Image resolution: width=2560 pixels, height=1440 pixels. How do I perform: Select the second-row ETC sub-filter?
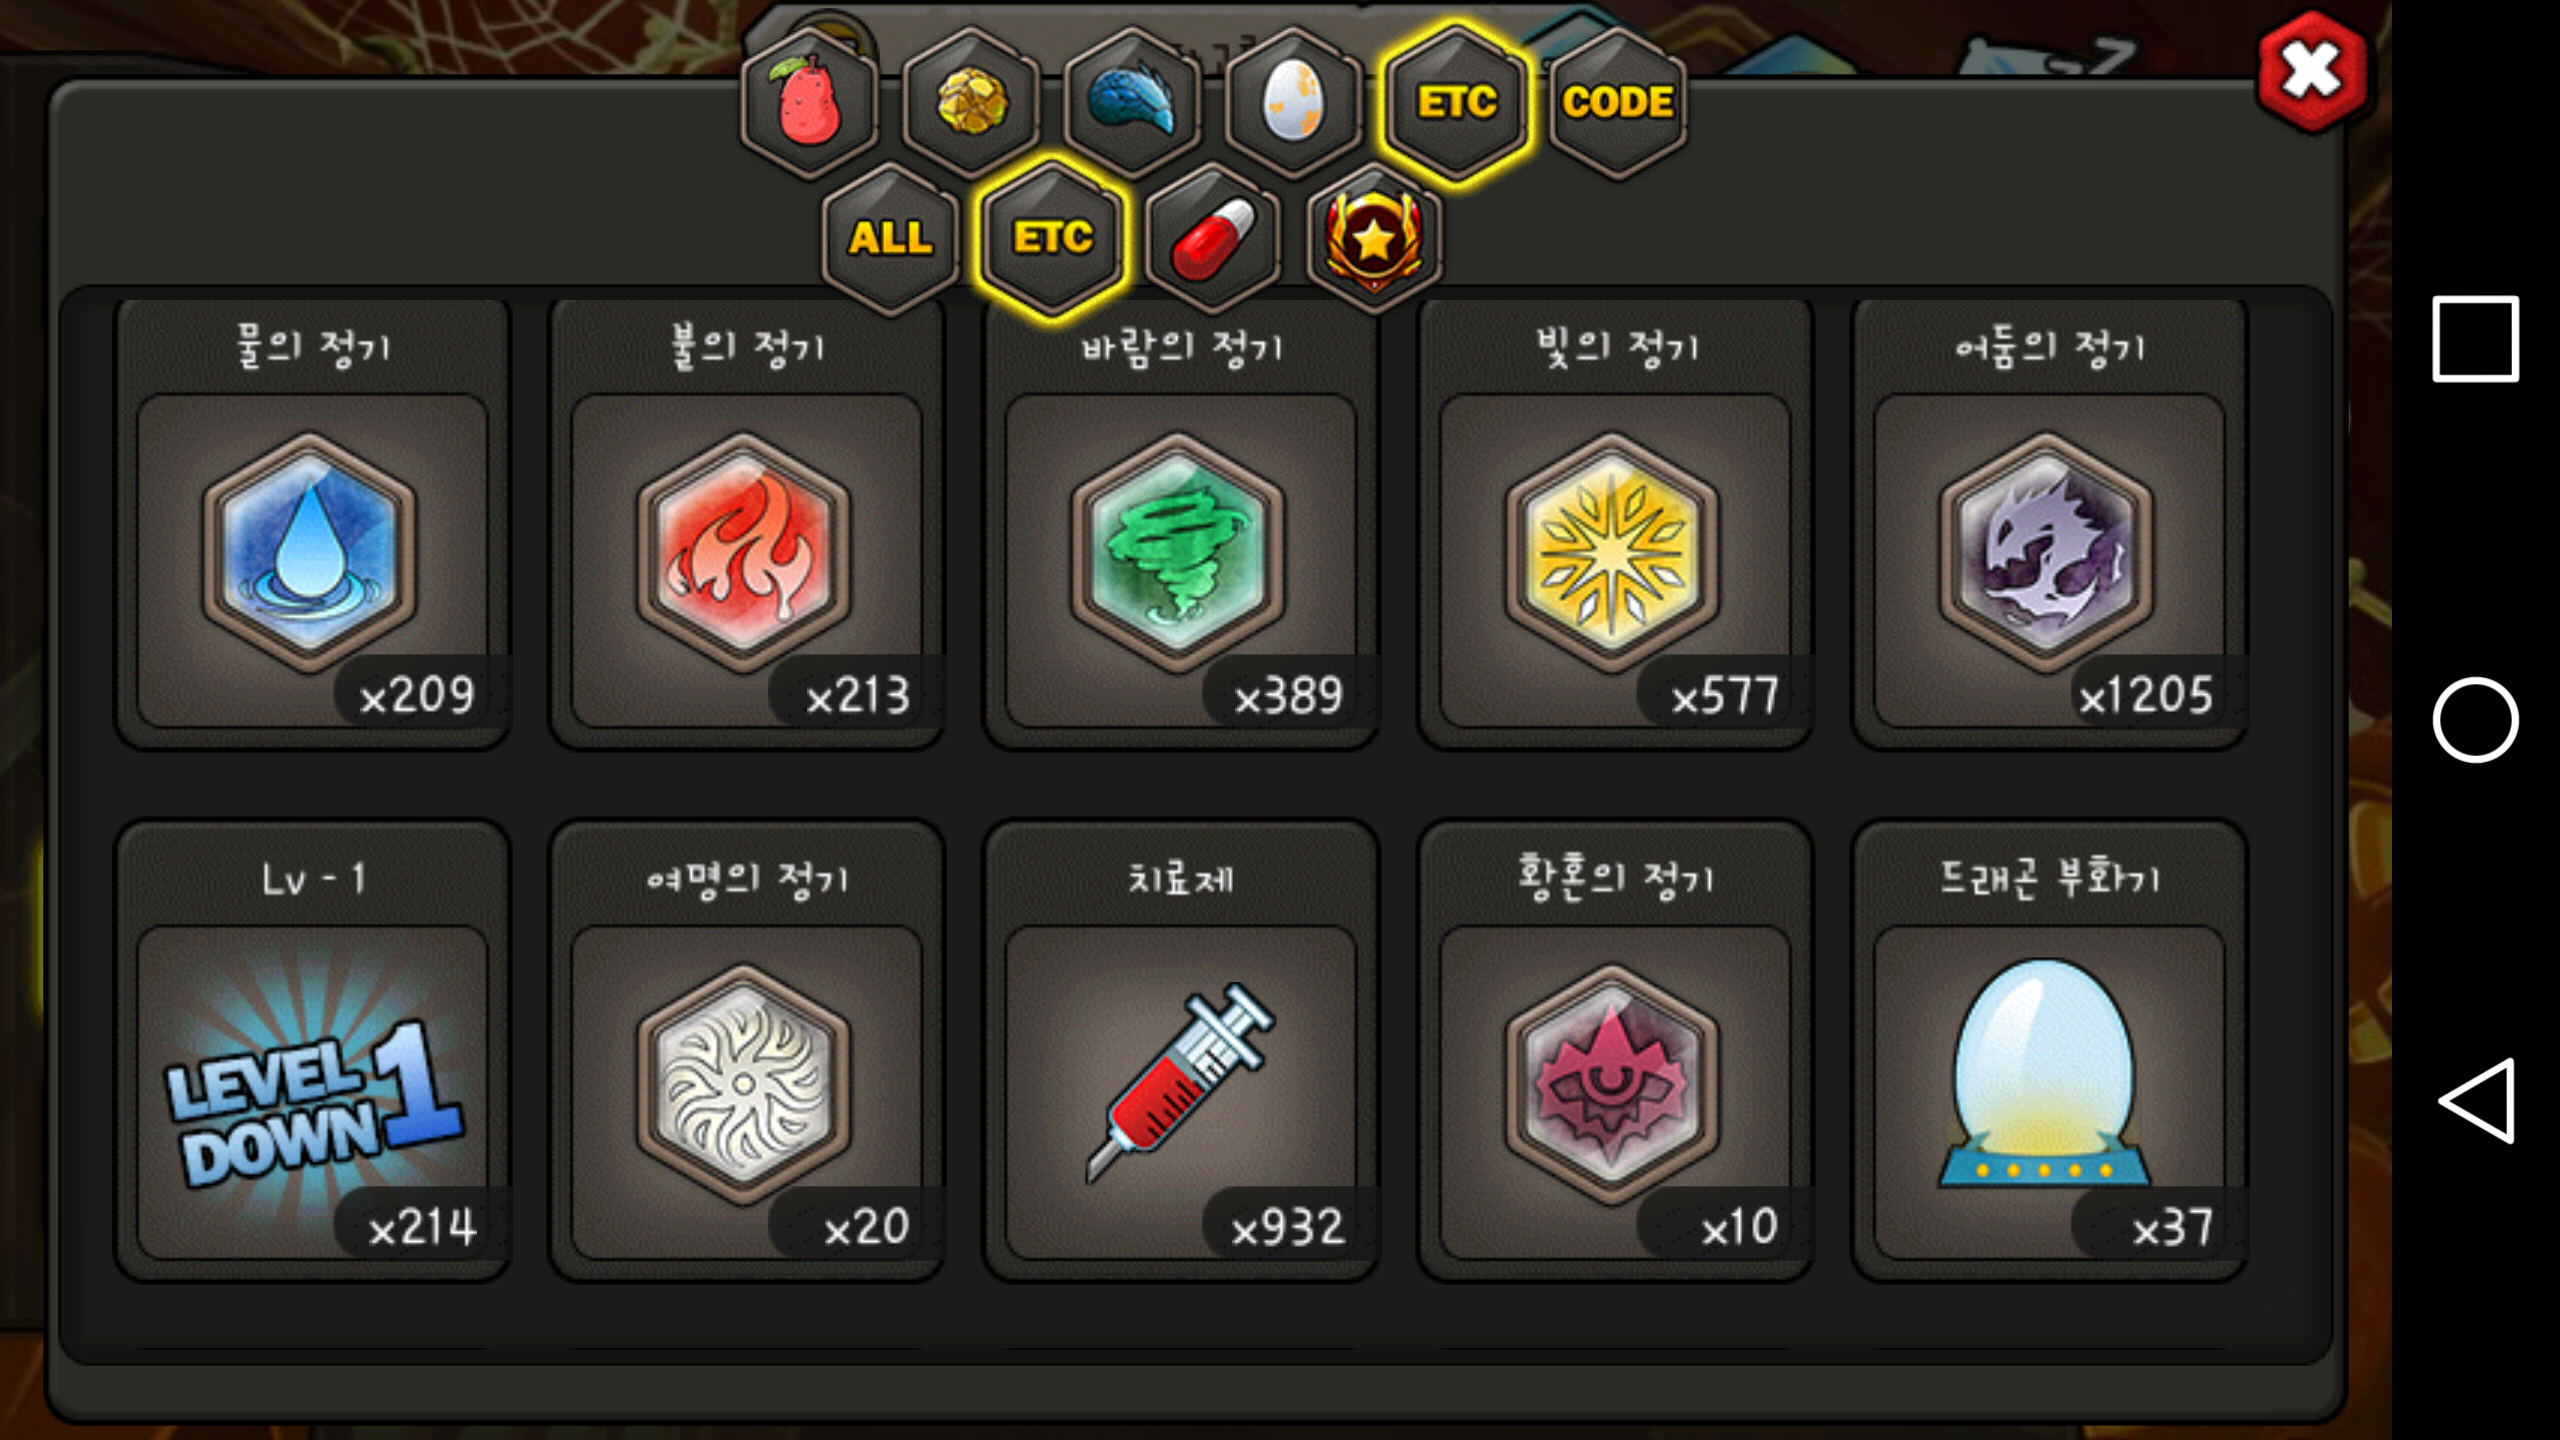[x=1052, y=238]
